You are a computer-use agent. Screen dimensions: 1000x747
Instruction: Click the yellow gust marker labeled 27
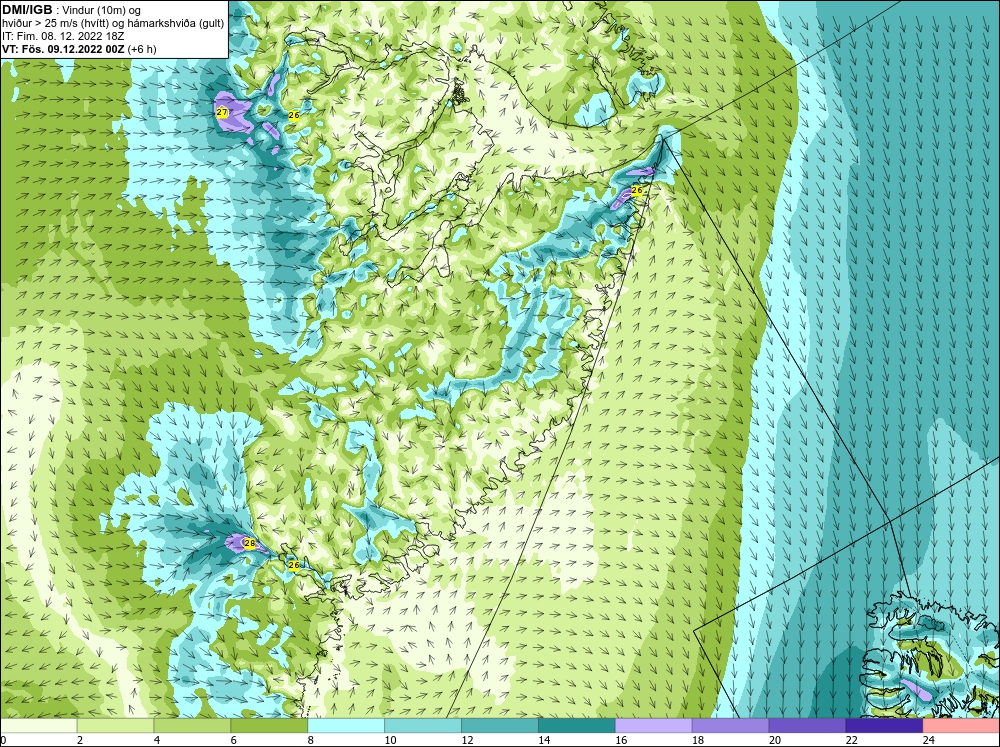(222, 113)
